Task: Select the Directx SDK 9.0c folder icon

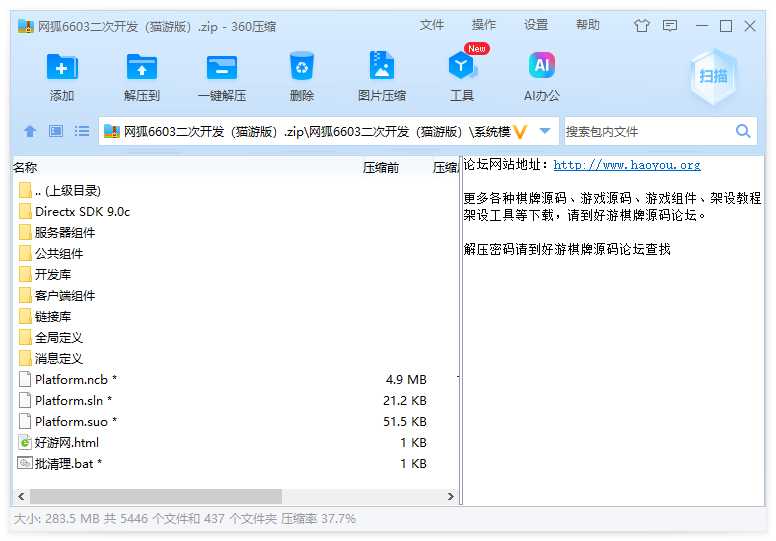Action: point(25,211)
